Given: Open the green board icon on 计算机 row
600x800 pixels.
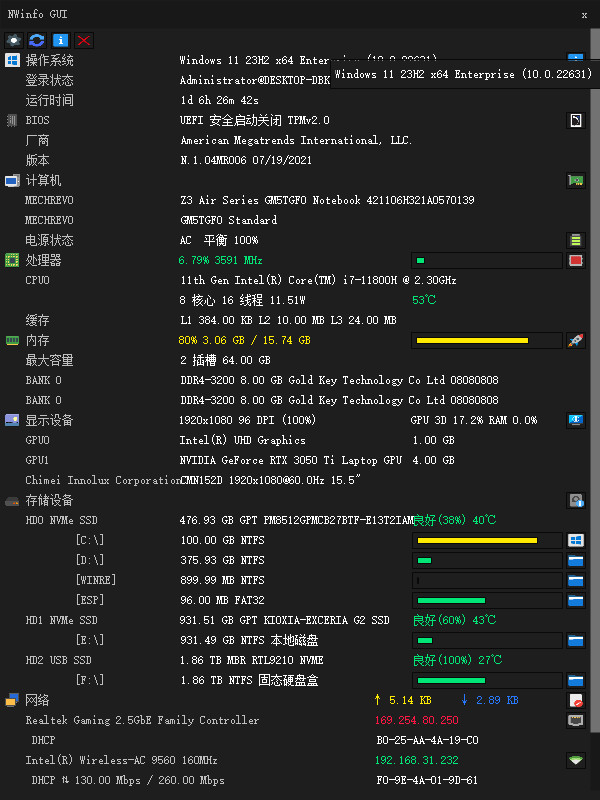Looking at the screenshot, I should pyautogui.click(x=576, y=181).
